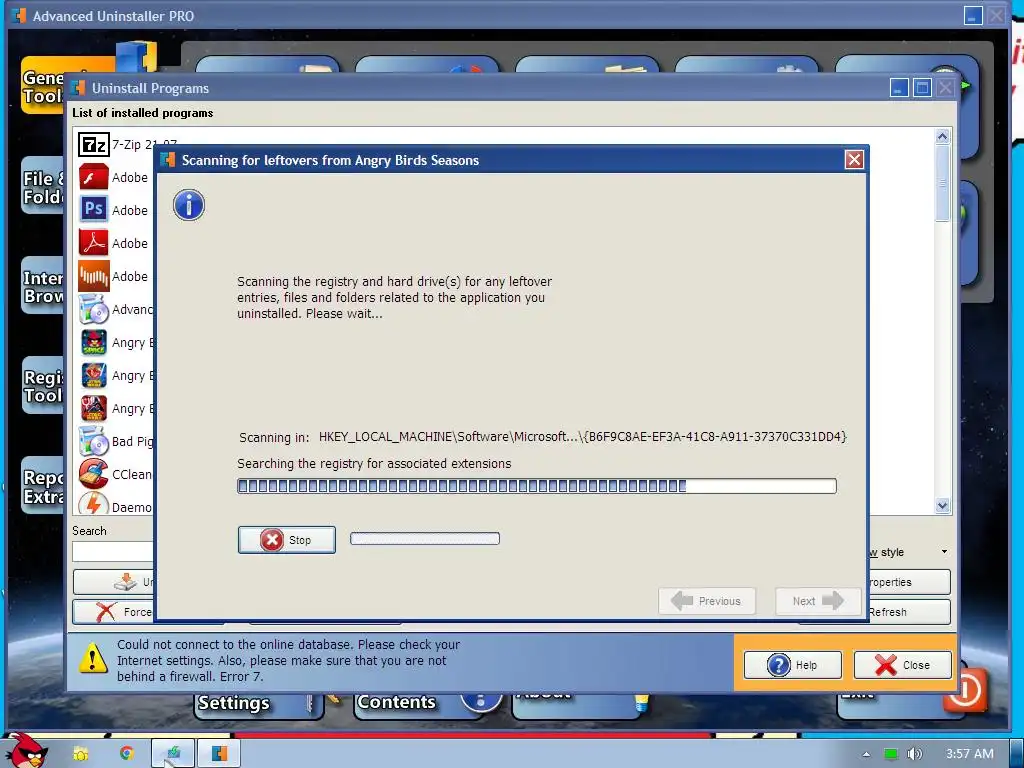The image size is (1024, 768).
Task: Open the Registry Tools side tab
Action: pos(43,385)
